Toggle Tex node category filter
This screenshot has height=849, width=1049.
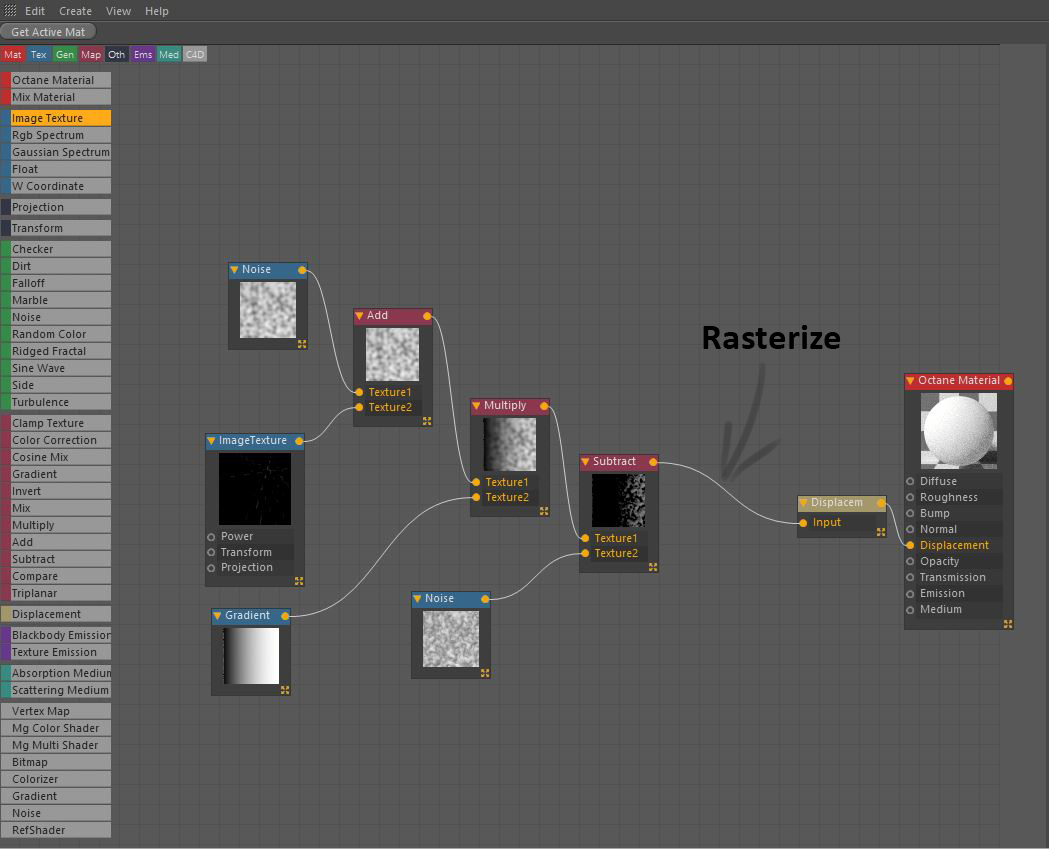(39, 55)
